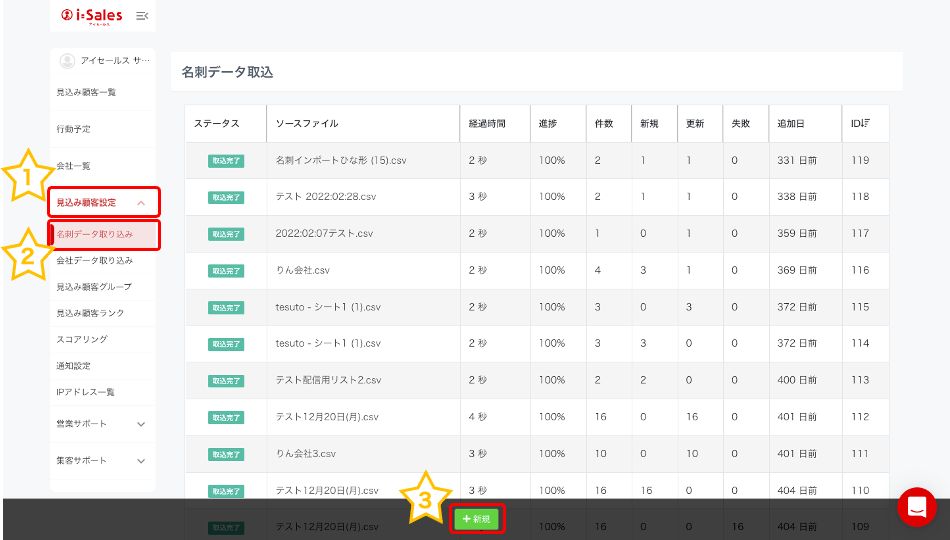Open the red chat support bubble
Viewport: 950px width, 540px height.
point(916,507)
